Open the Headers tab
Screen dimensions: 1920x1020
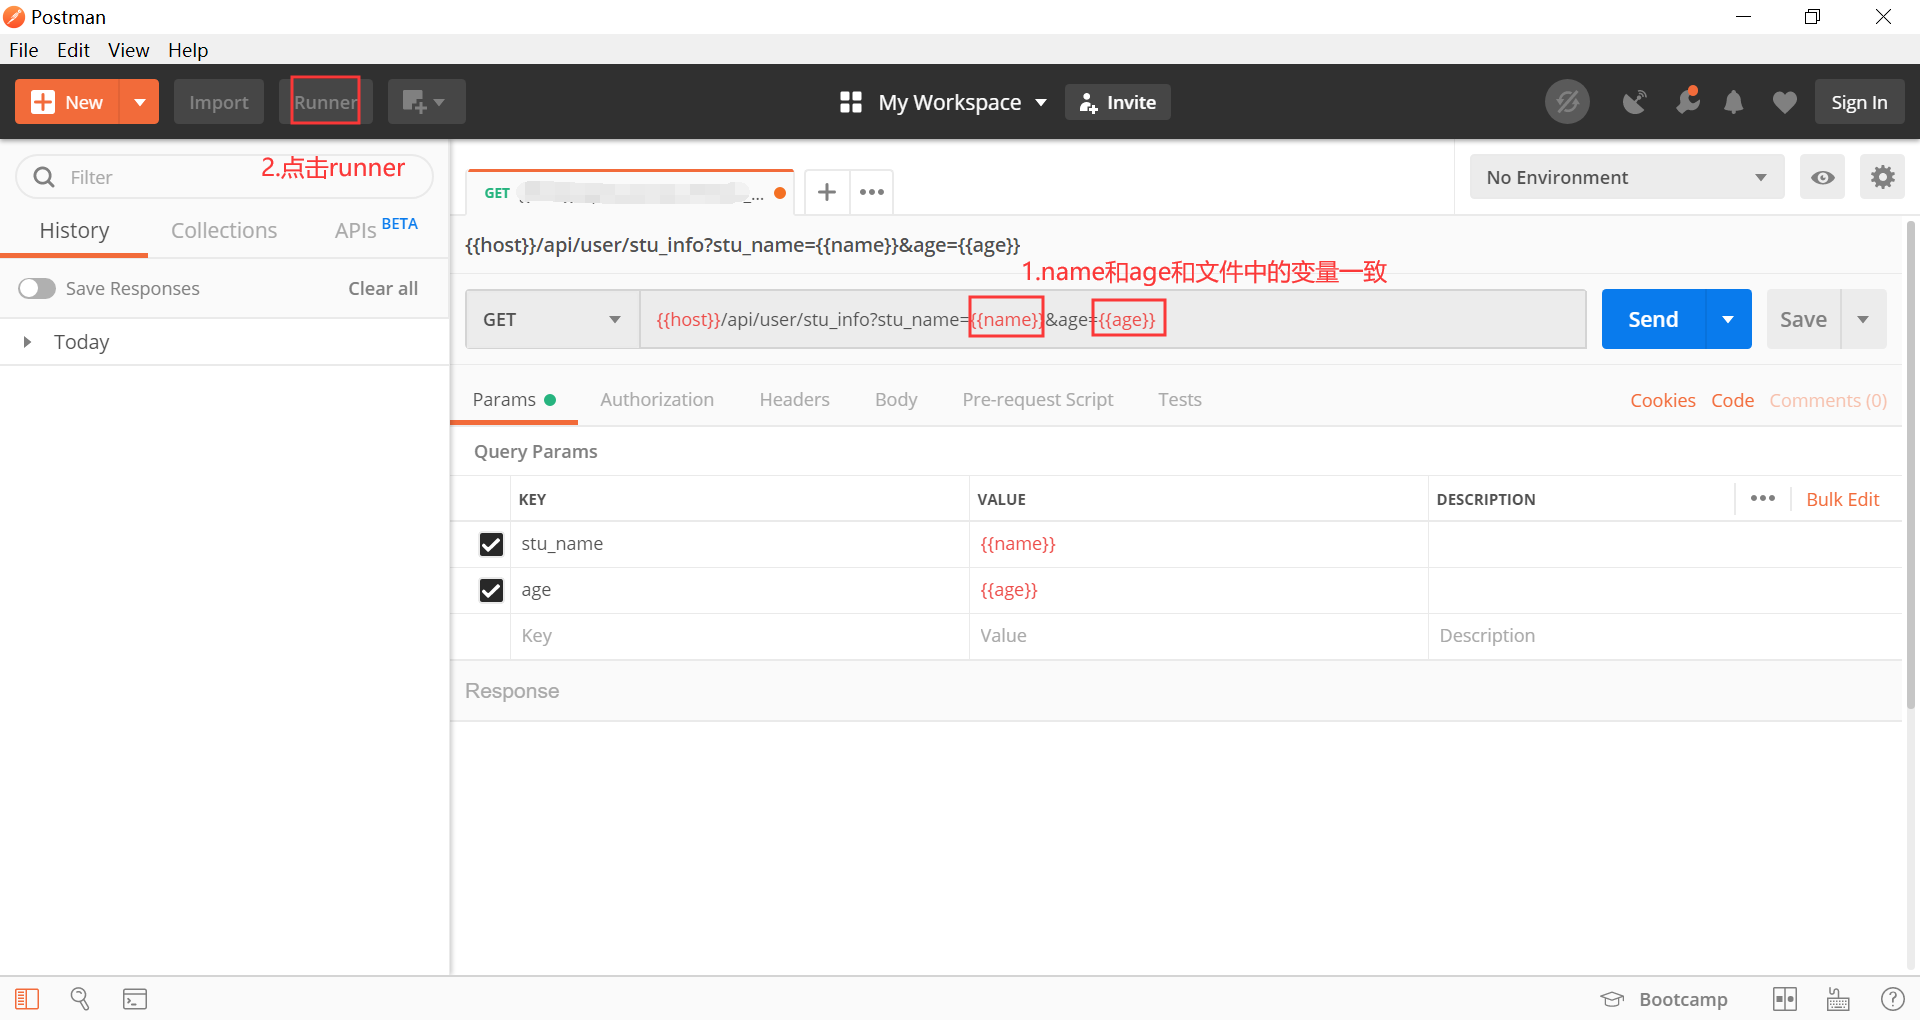pos(795,399)
